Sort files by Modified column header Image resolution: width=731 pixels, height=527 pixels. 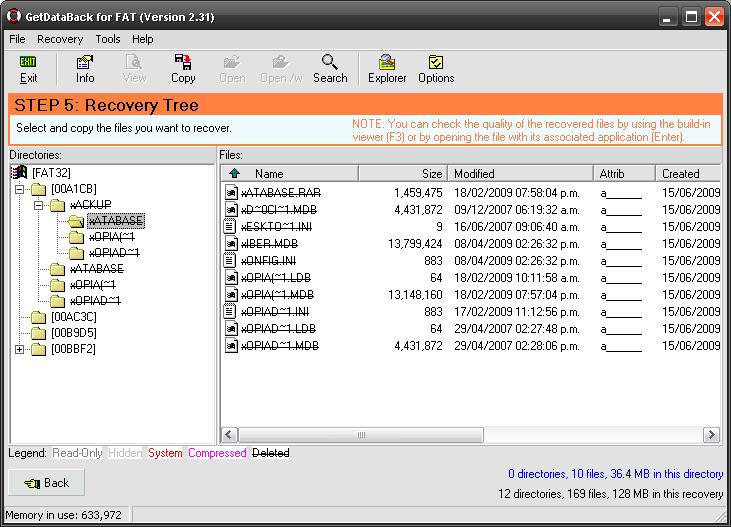(520, 173)
